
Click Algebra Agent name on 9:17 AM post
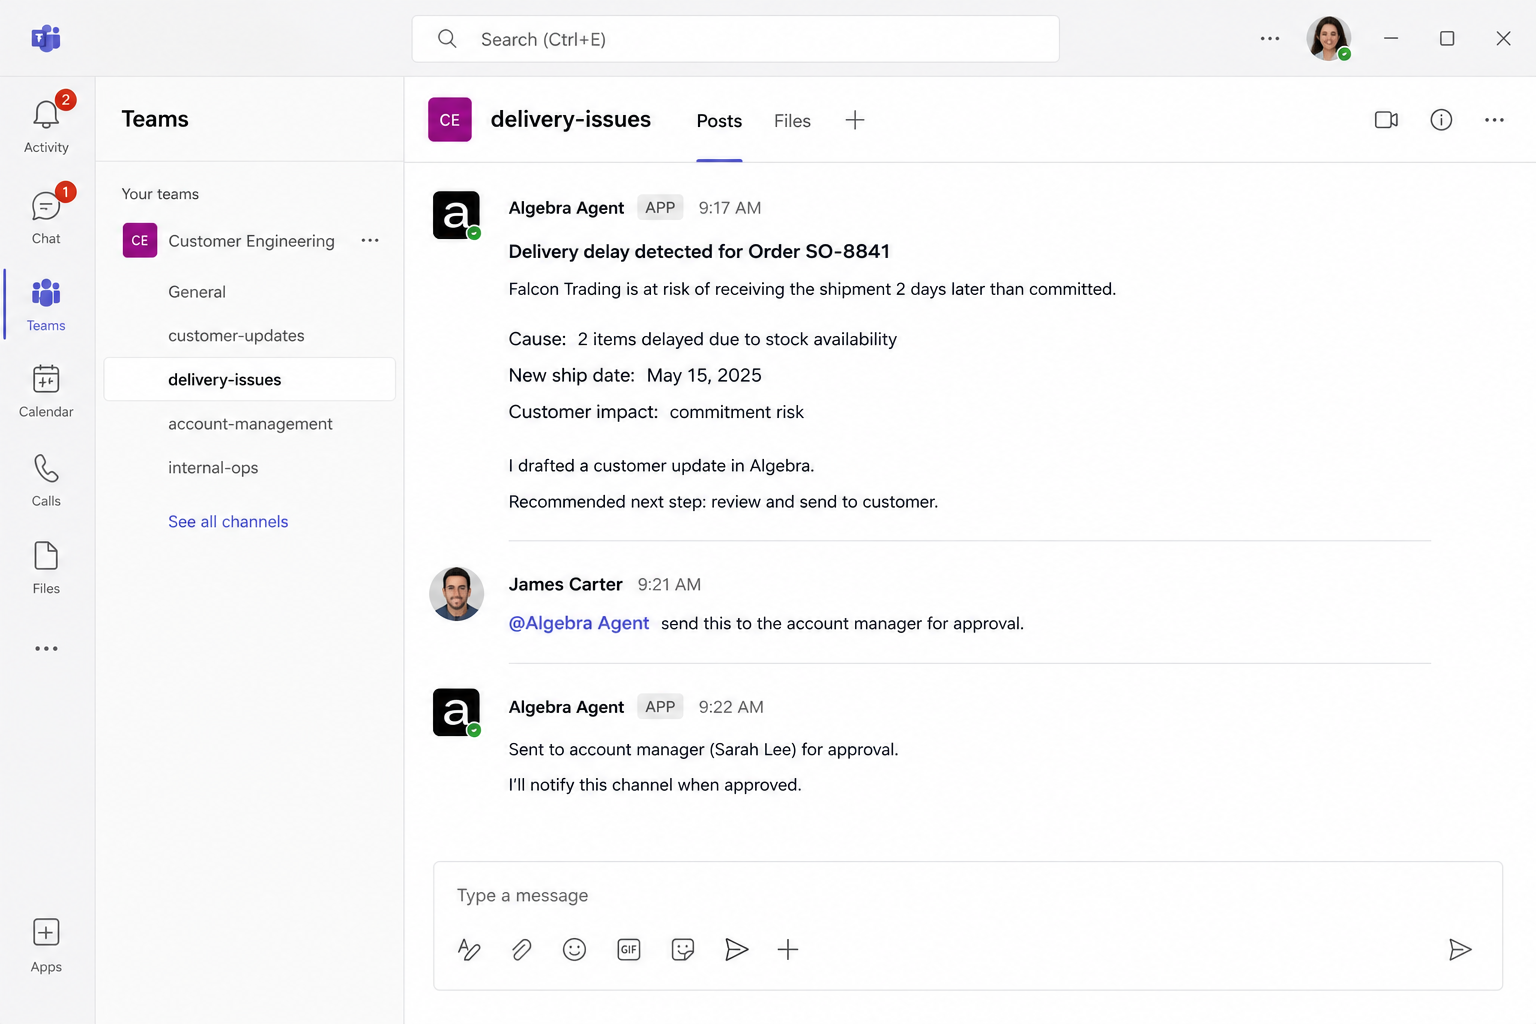(566, 208)
